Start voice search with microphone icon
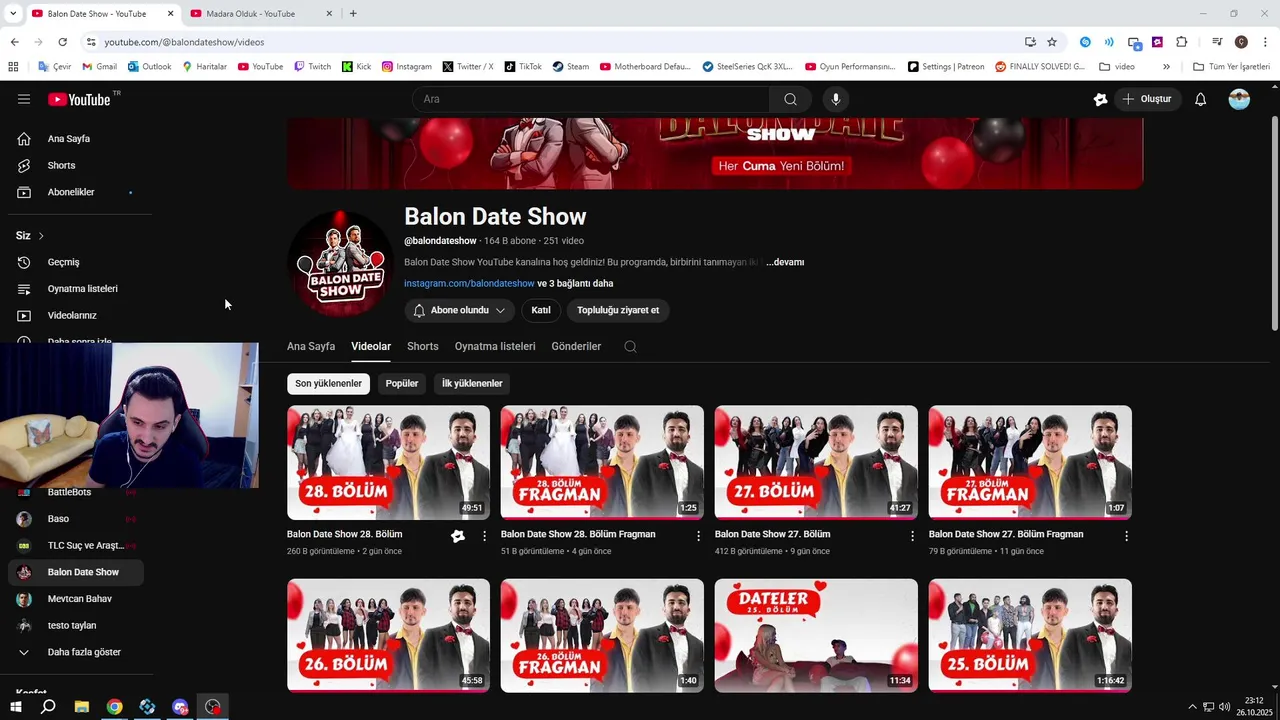Image resolution: width=1280 pixels, height=720 pixels. pos(836,99)
